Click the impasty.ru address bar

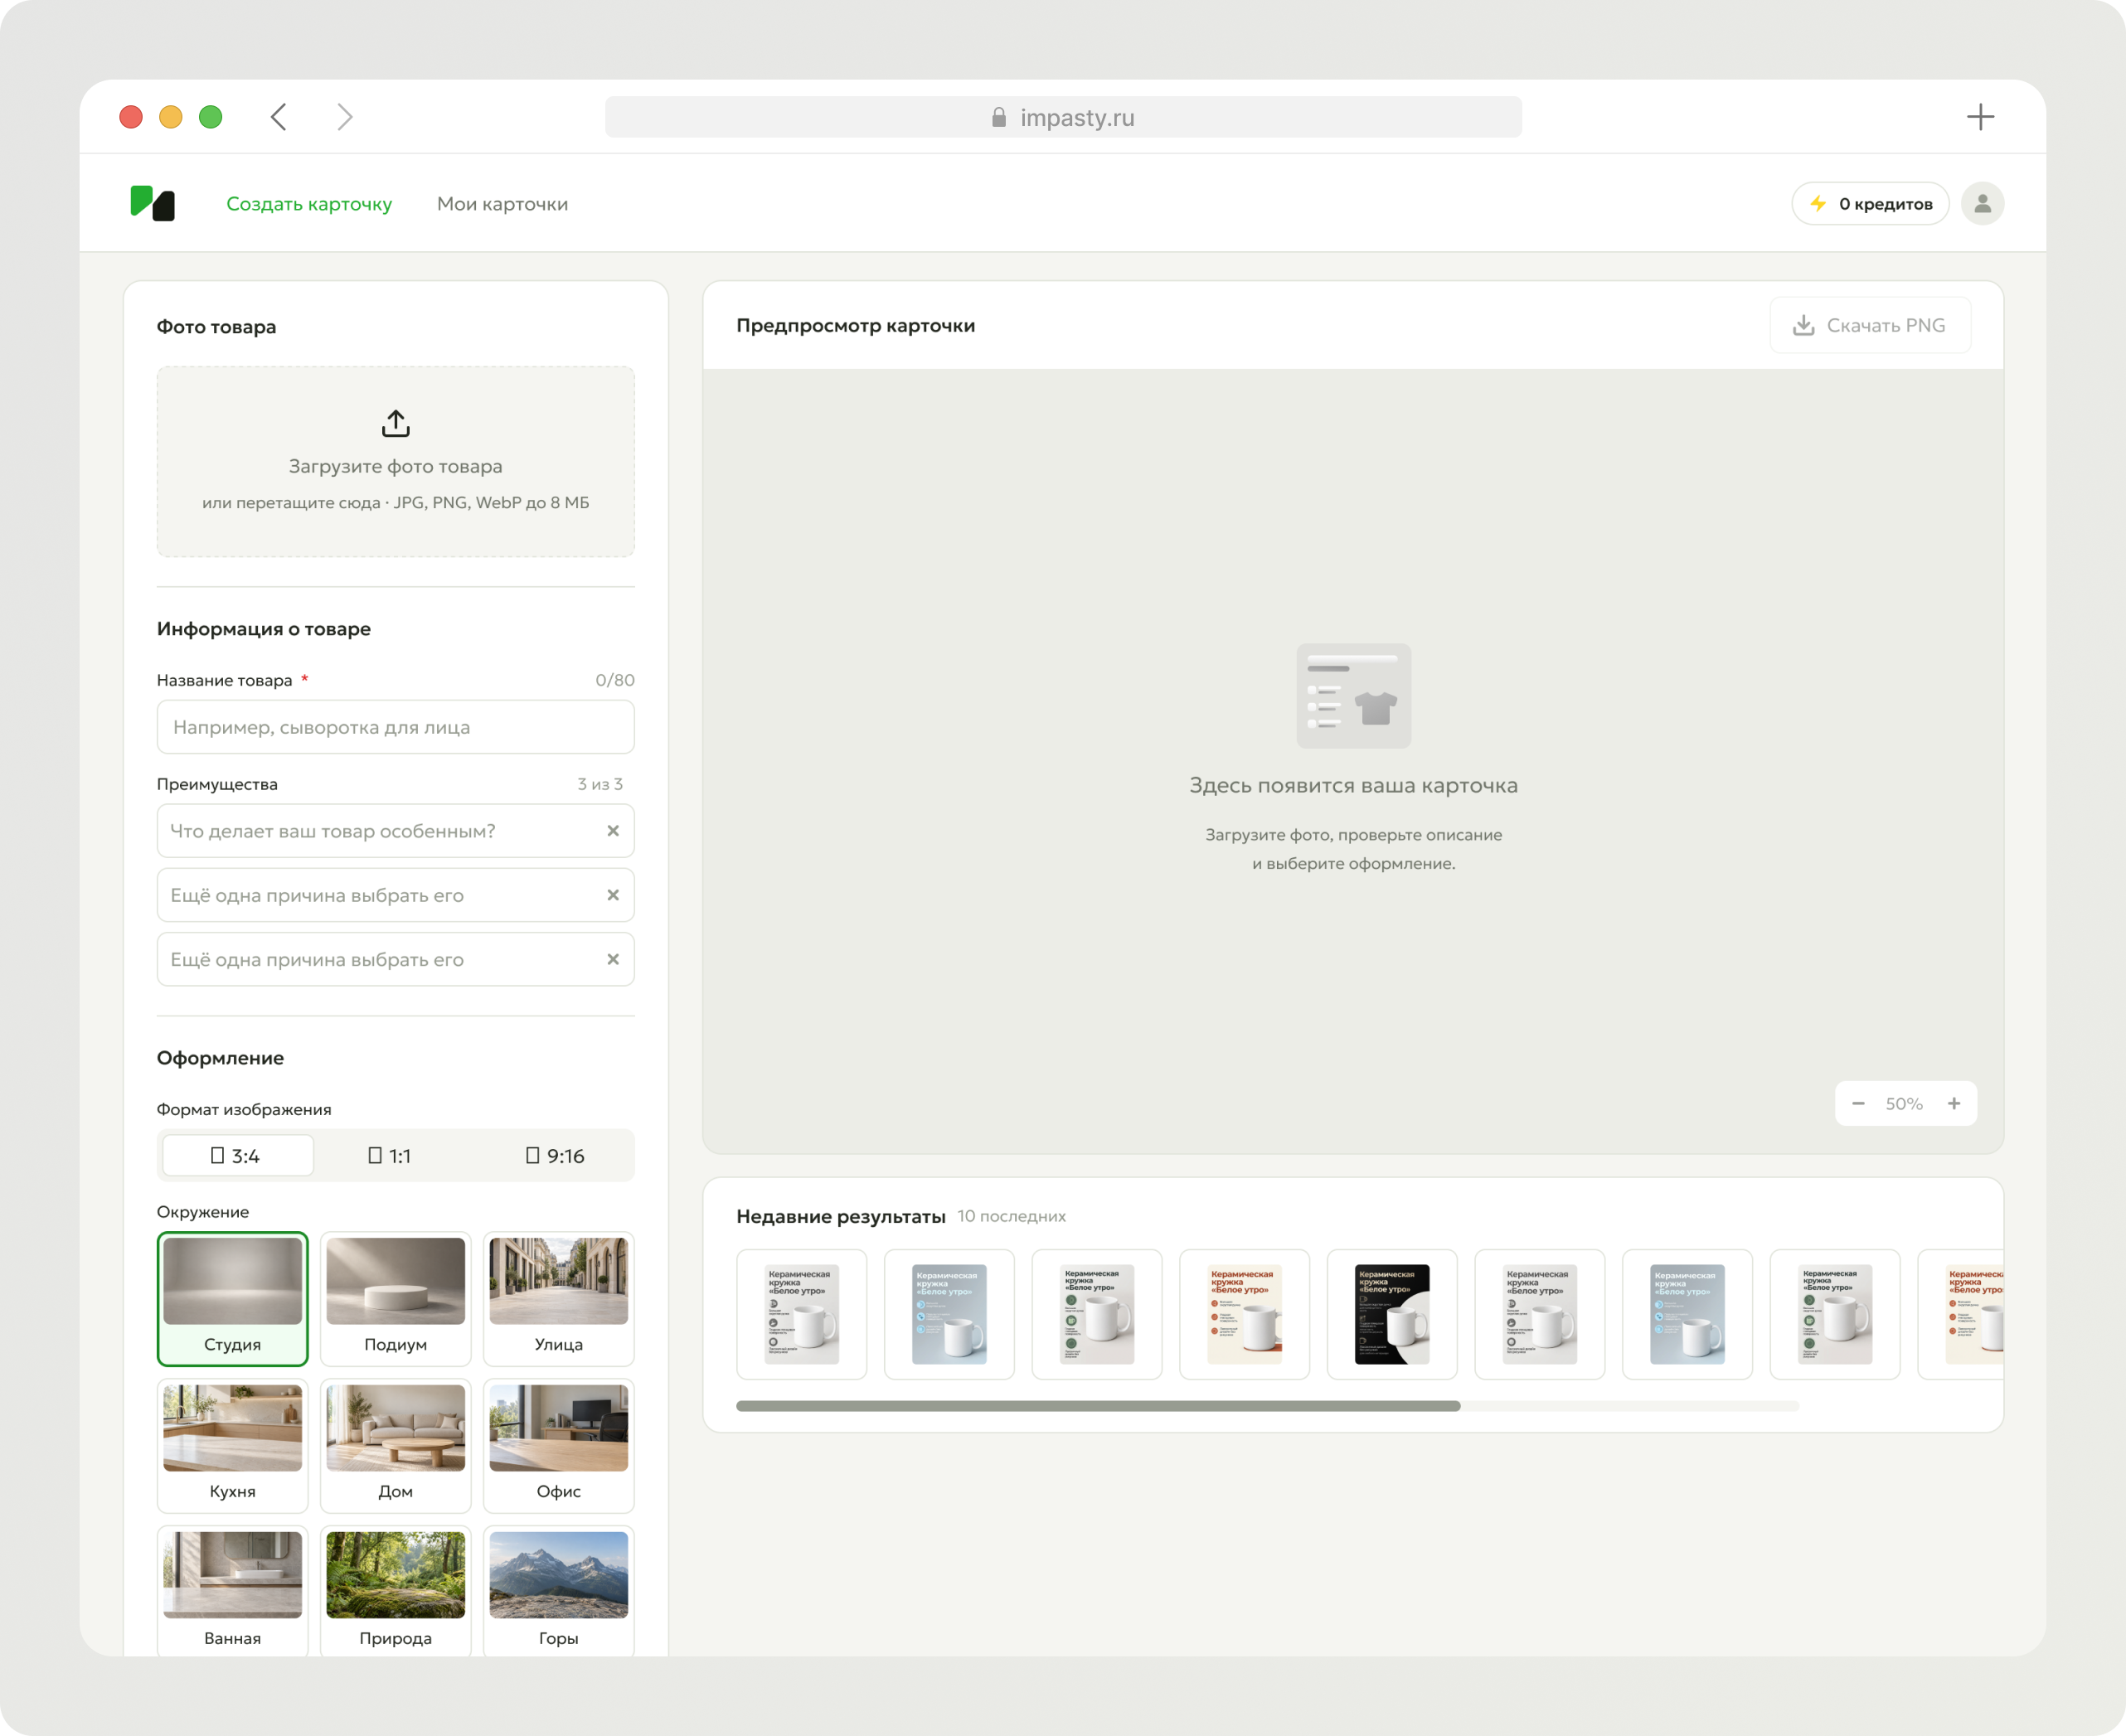coord(1063,117)
